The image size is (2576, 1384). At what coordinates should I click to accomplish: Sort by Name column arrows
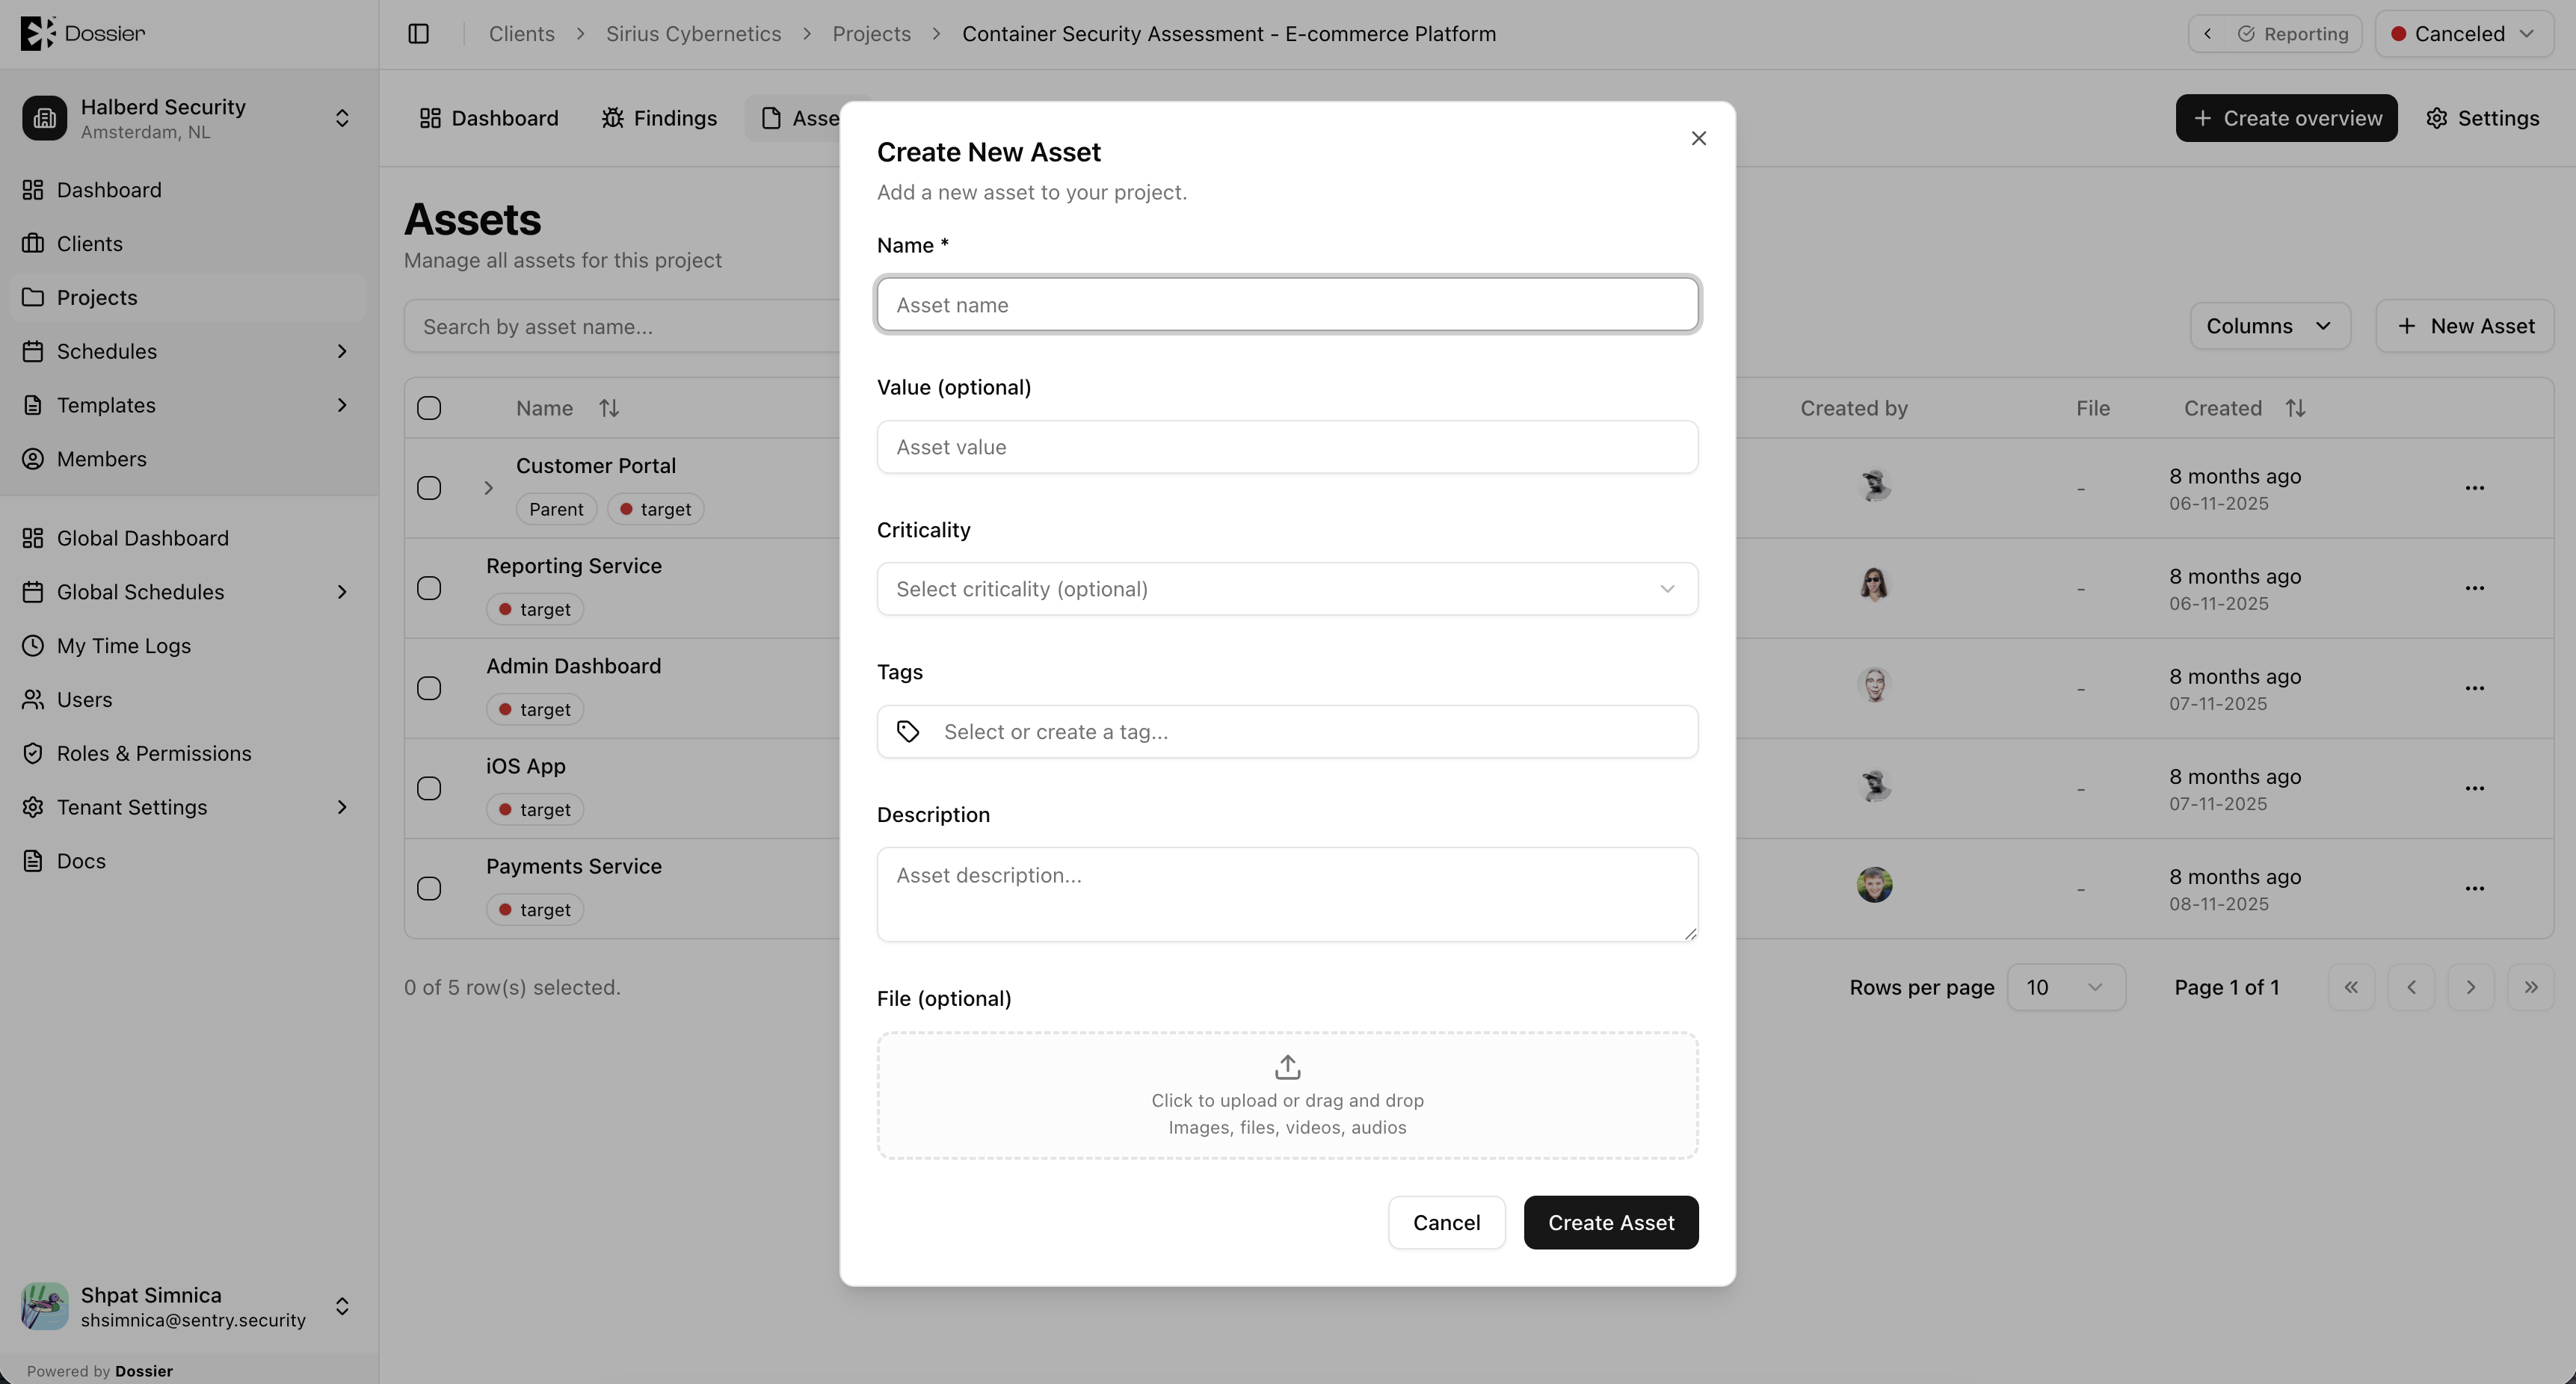tap(609, 408)
